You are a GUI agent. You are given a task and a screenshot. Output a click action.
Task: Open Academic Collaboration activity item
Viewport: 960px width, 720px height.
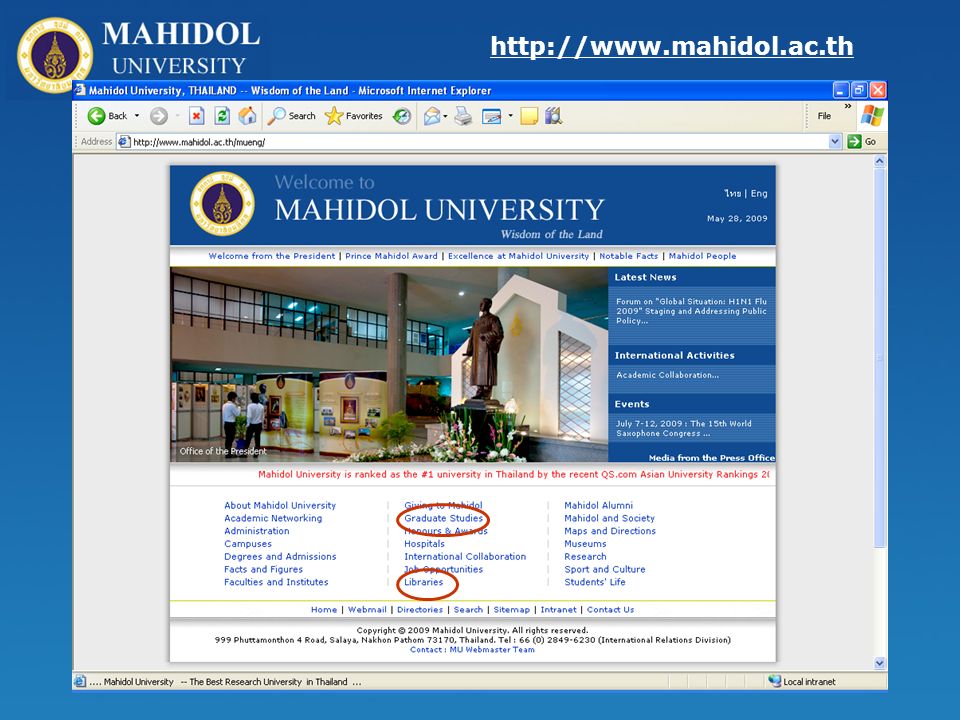pyautogui.click(x=667, y=375)
